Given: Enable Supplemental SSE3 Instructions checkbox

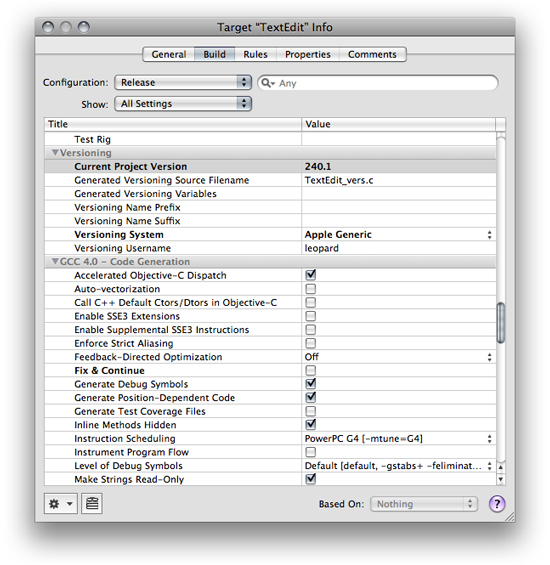Looking at the screenshot, I should [310, 330].
